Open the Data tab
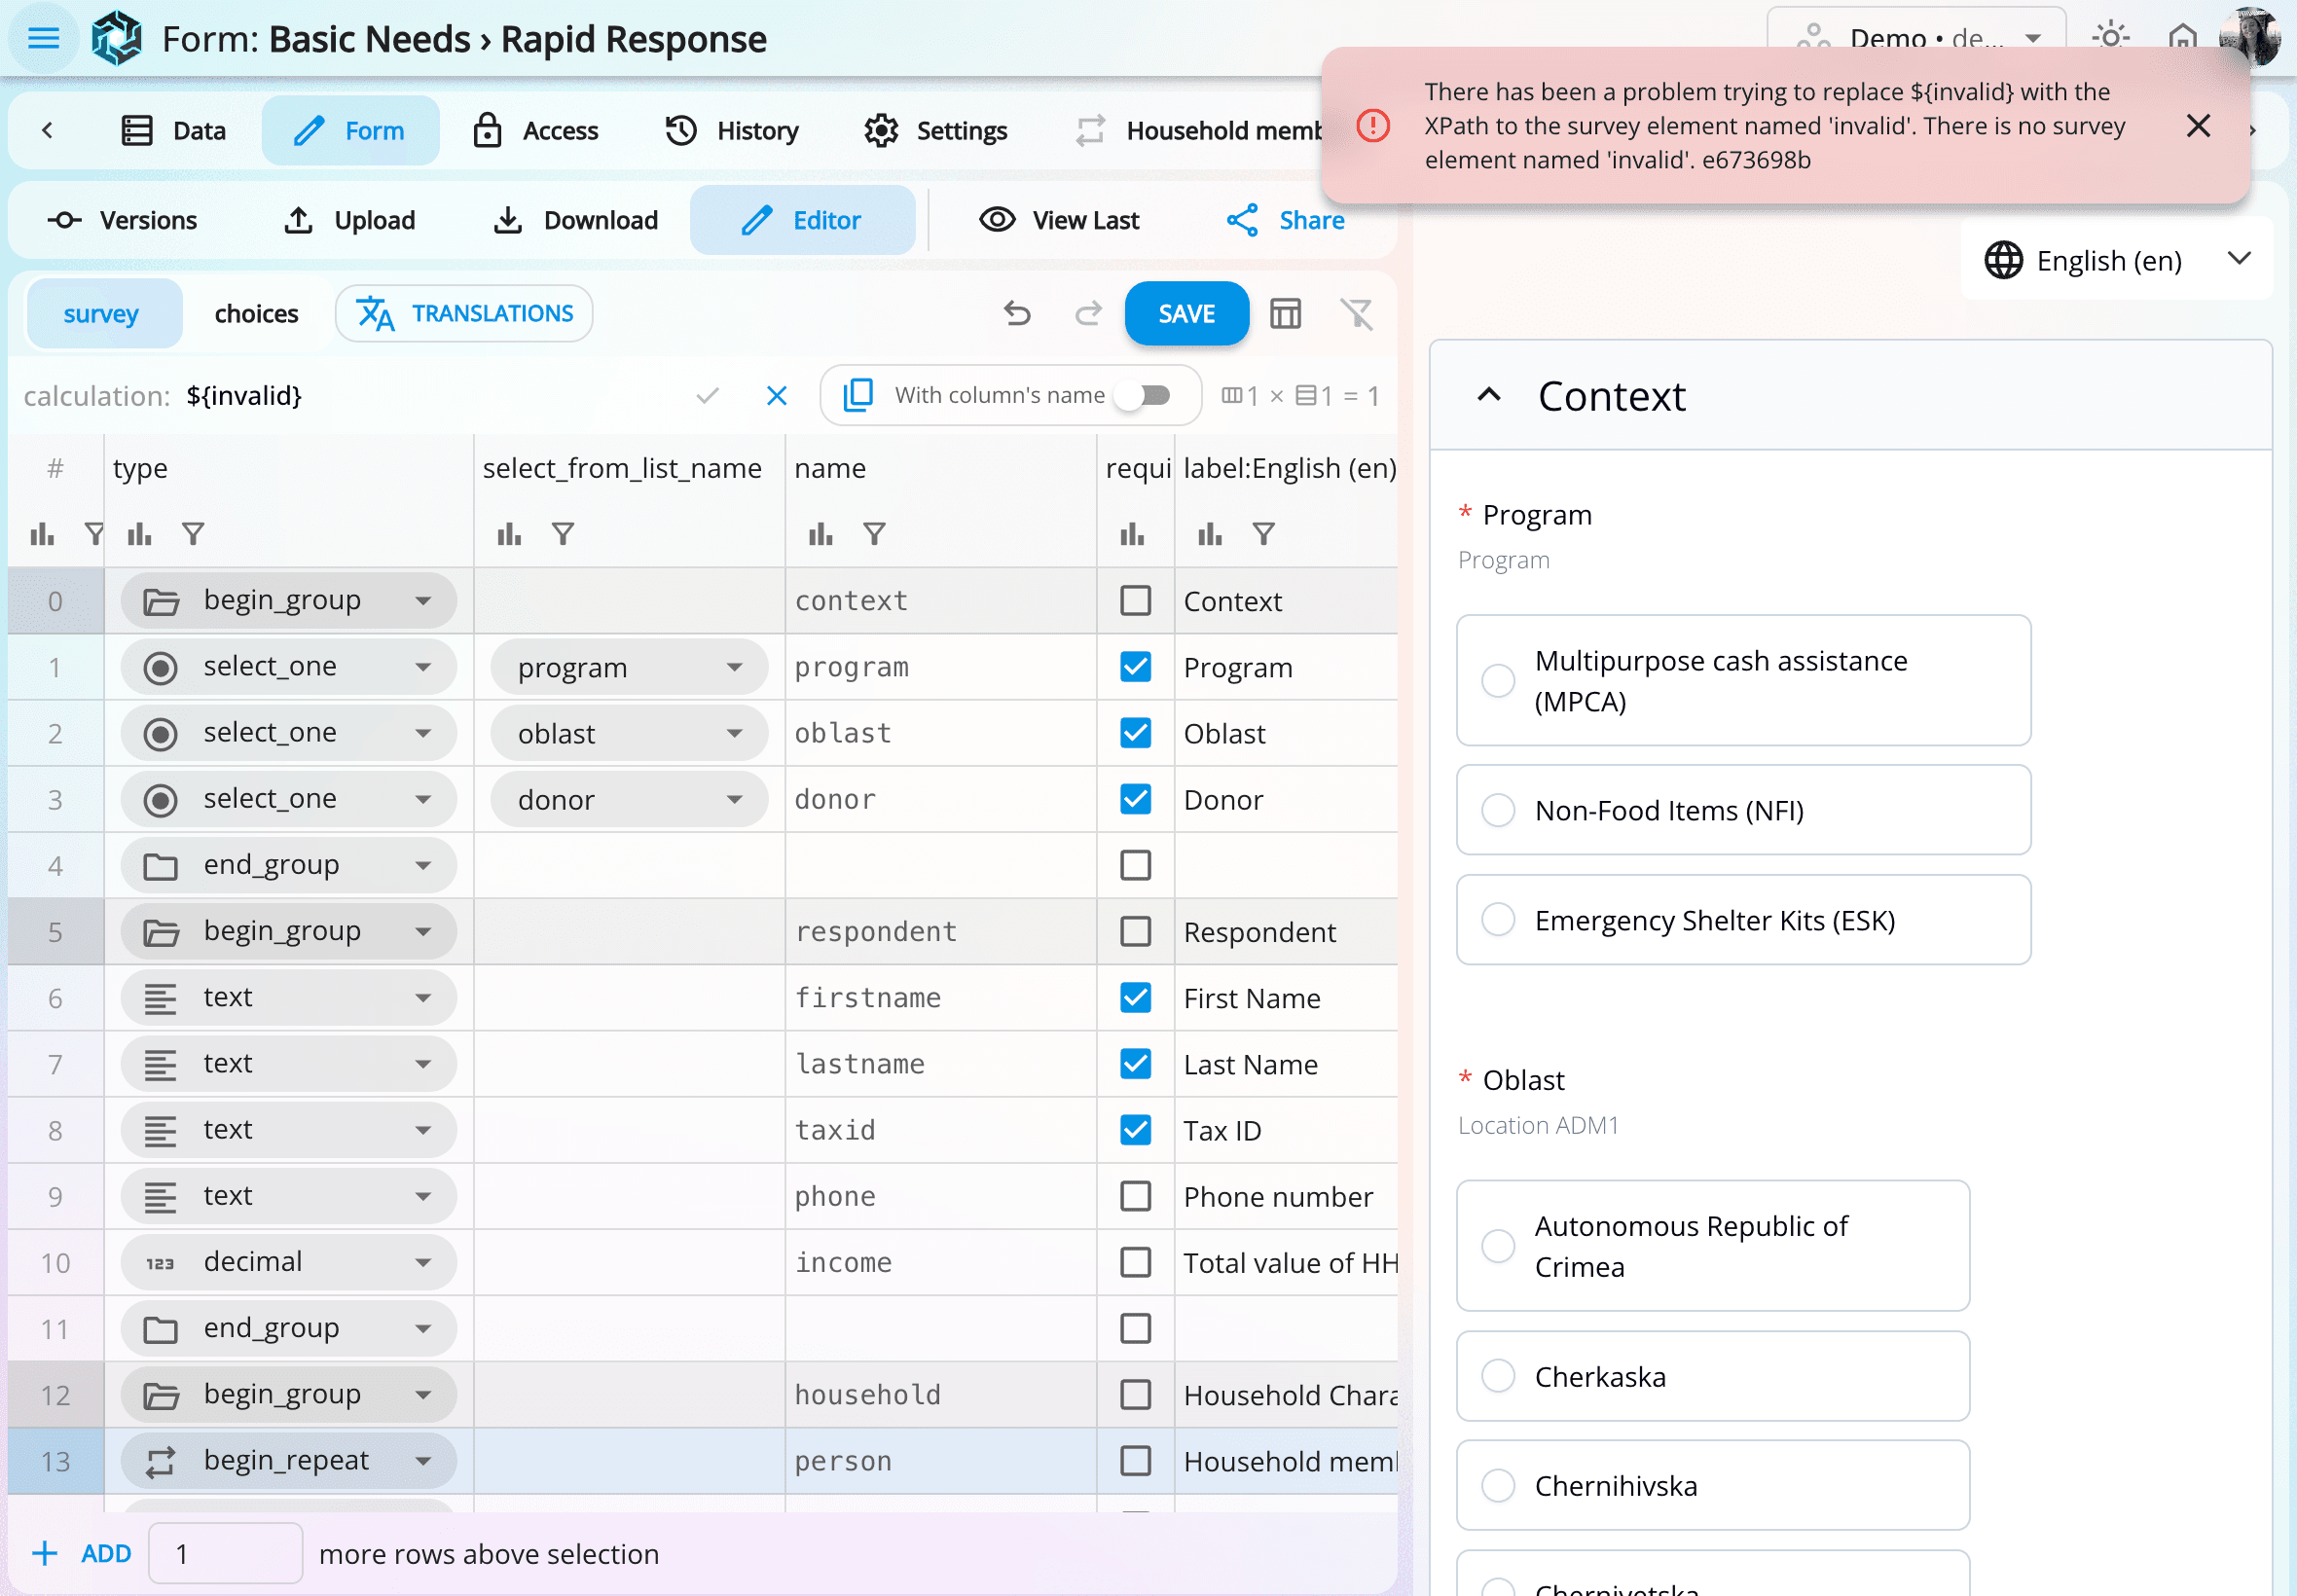 click(x=175, y=130)
